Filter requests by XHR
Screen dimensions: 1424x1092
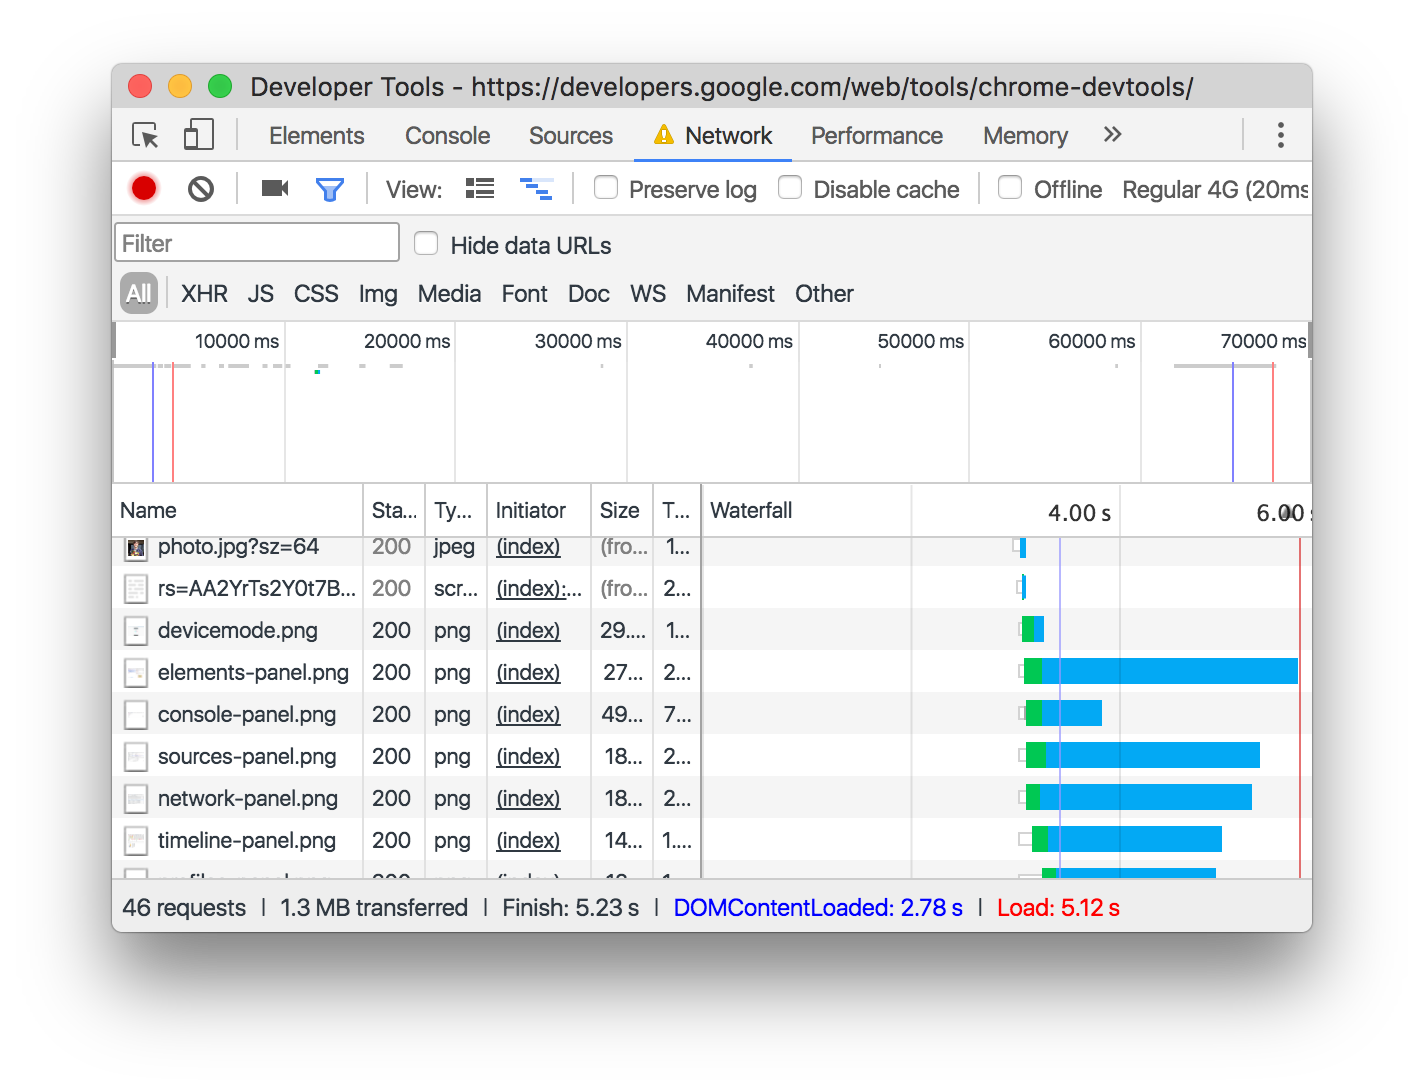(204, 294)
